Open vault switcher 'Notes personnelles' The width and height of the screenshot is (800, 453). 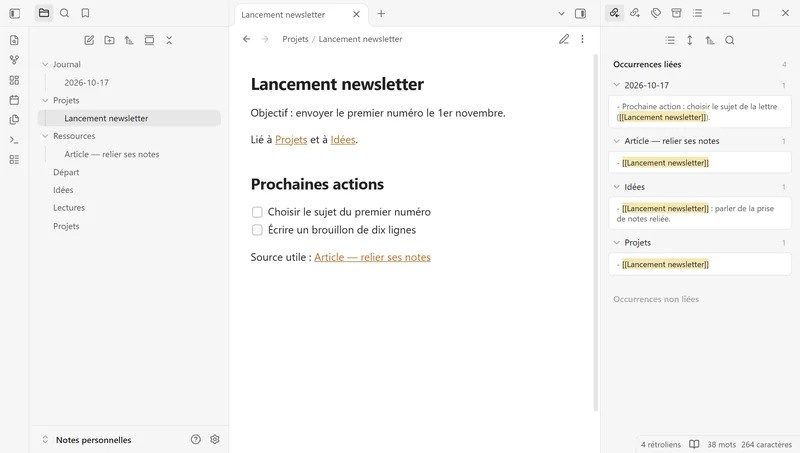coord(87,440)
